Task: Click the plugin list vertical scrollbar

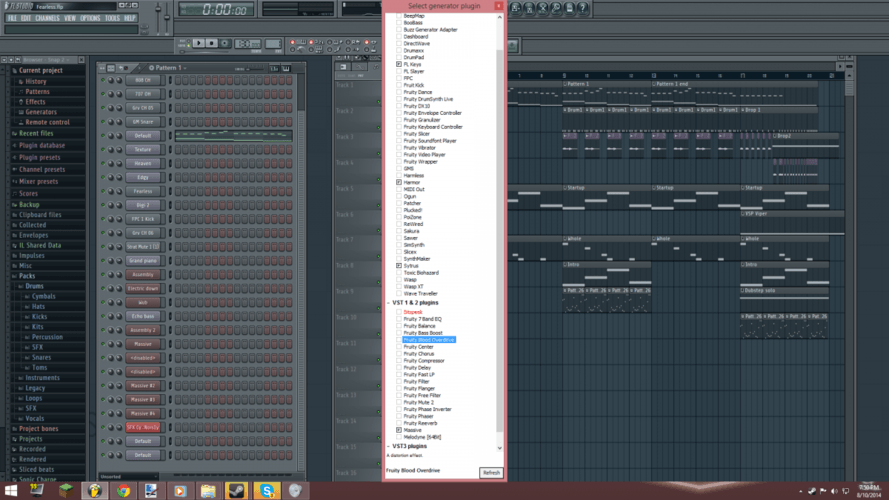Action: 500,200
